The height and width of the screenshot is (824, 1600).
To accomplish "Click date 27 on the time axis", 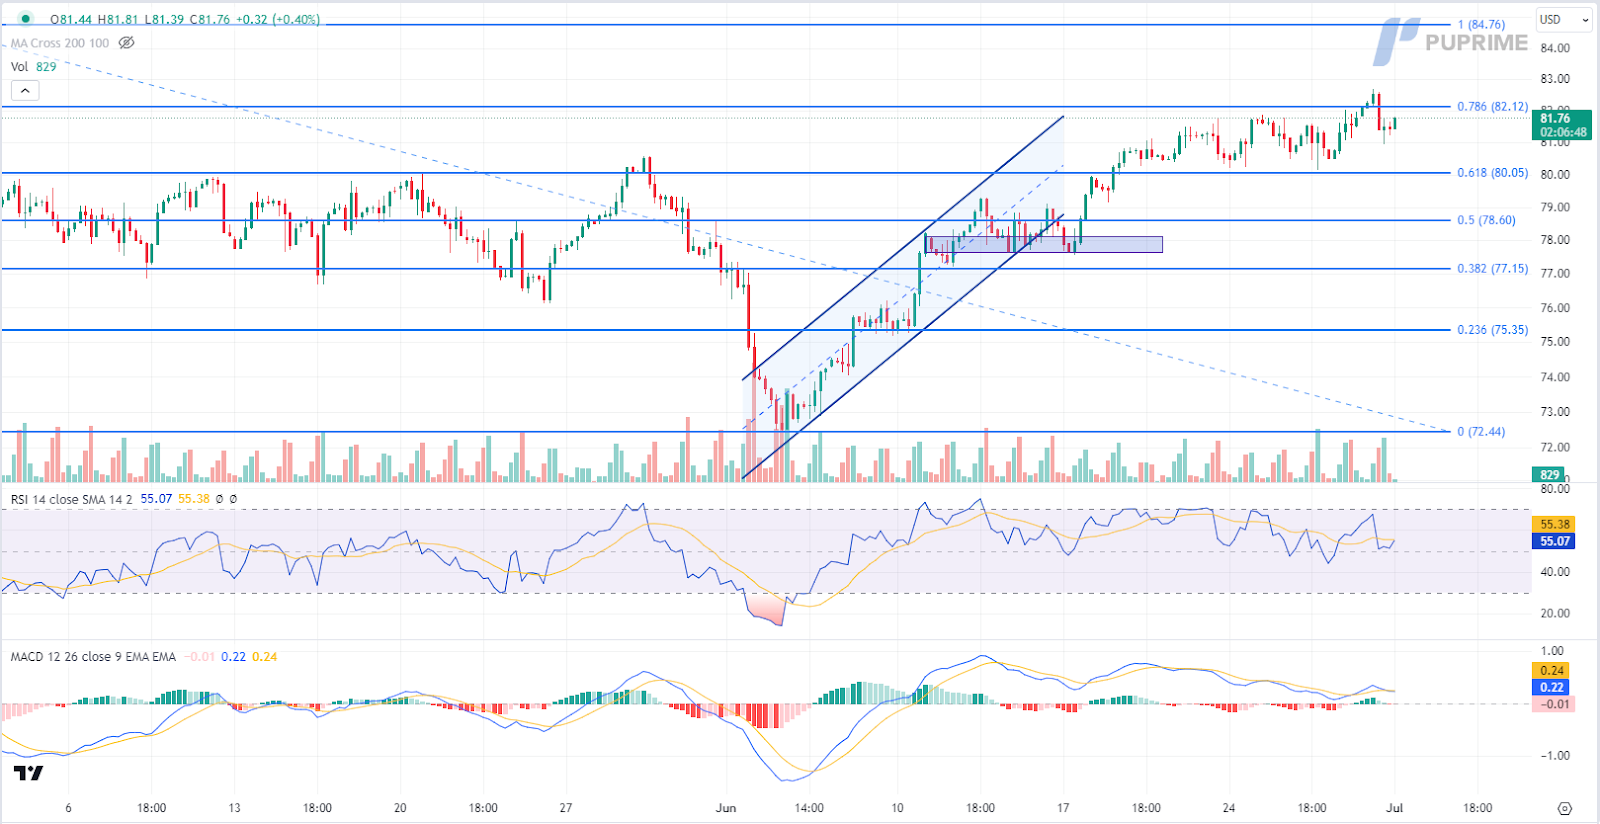I will [566, 808].
